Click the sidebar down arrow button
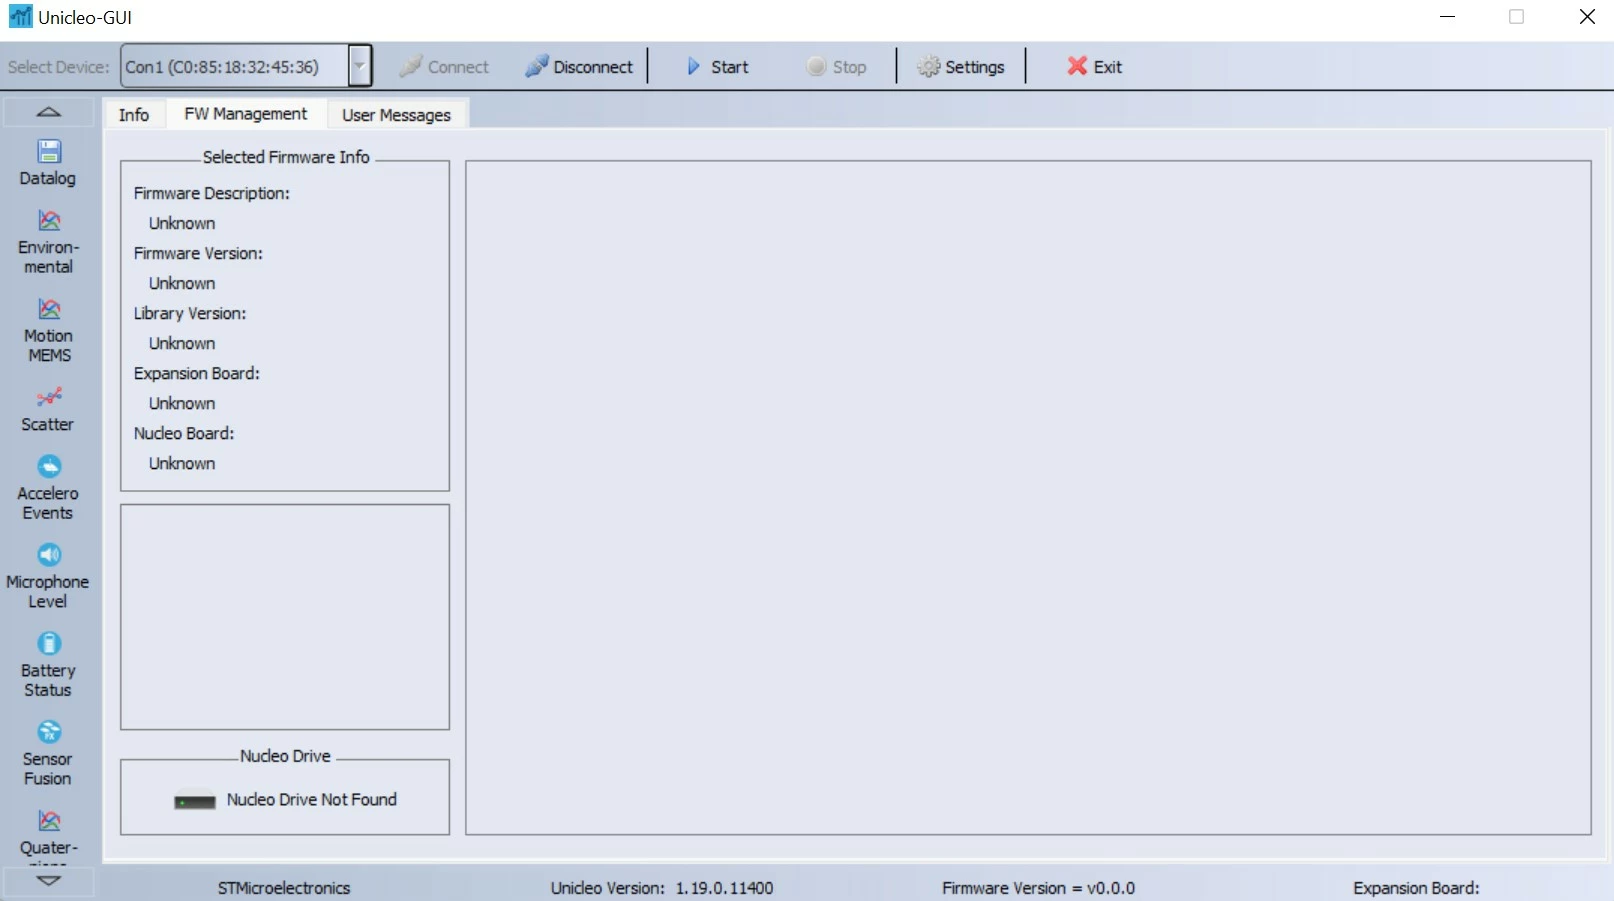The height and width of the screenshot is (901, 1614). pos(49,881)
